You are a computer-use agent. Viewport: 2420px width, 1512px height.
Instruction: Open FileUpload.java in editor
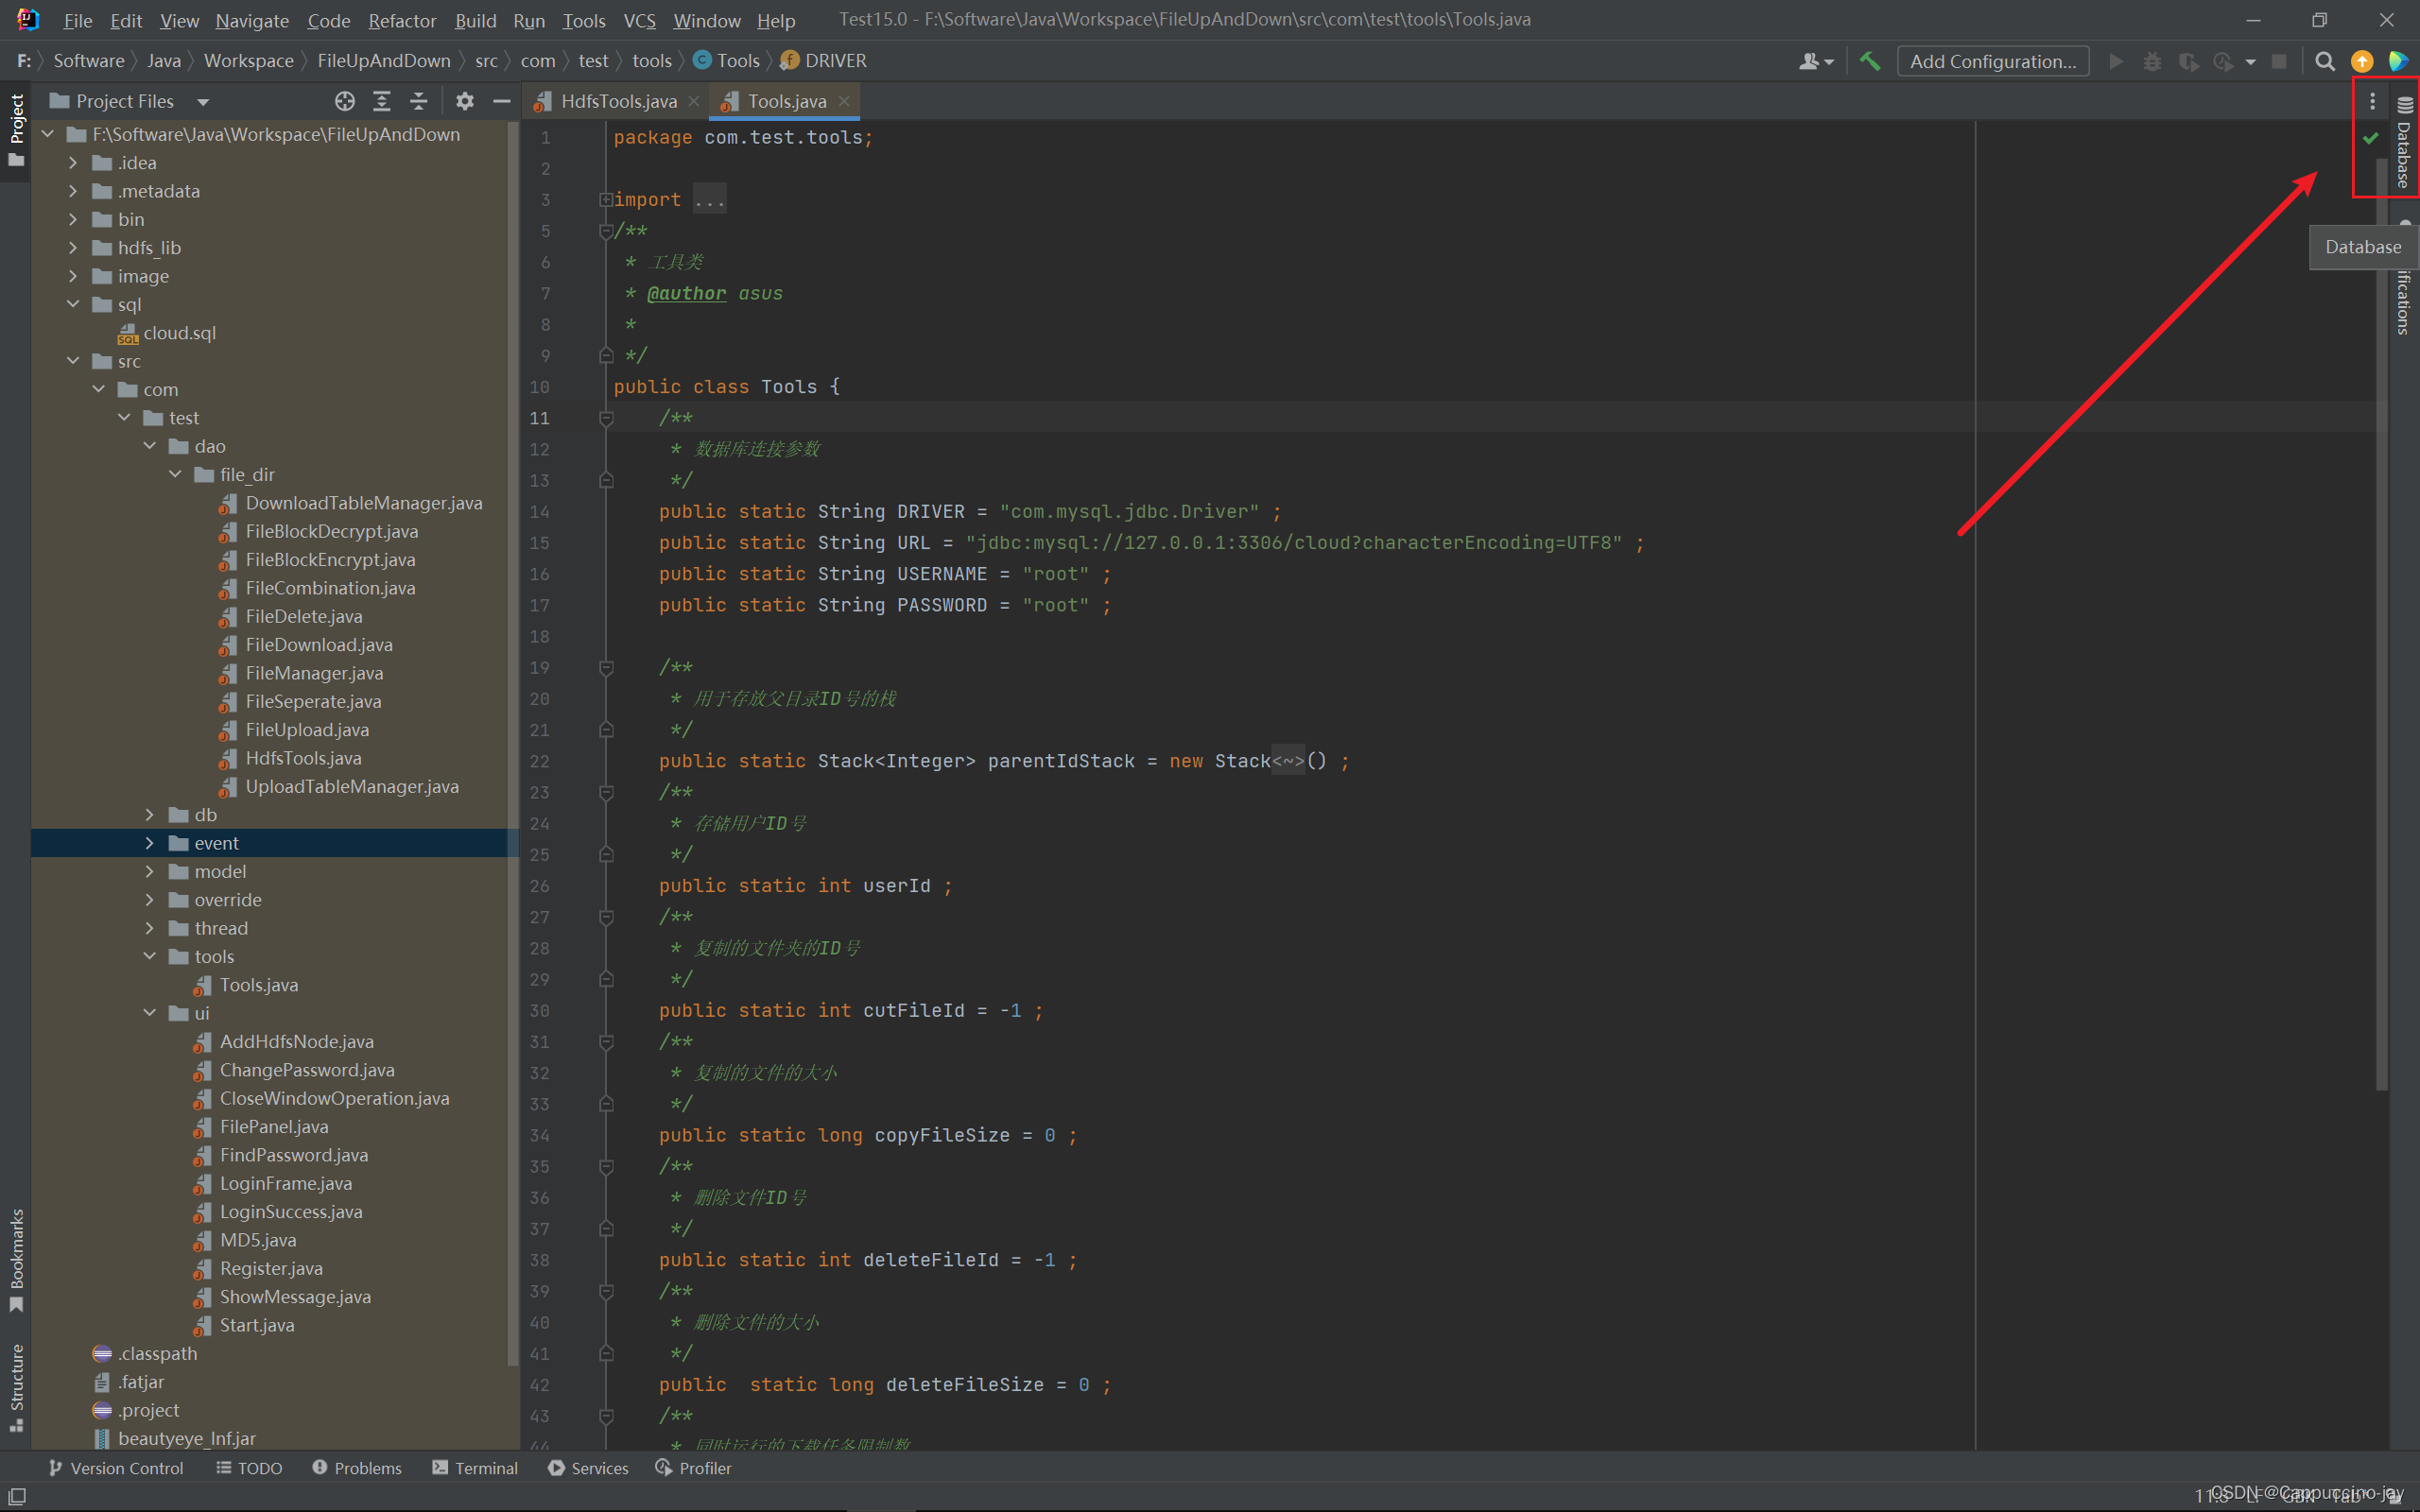pyautogui.click(x=305, y=729)
